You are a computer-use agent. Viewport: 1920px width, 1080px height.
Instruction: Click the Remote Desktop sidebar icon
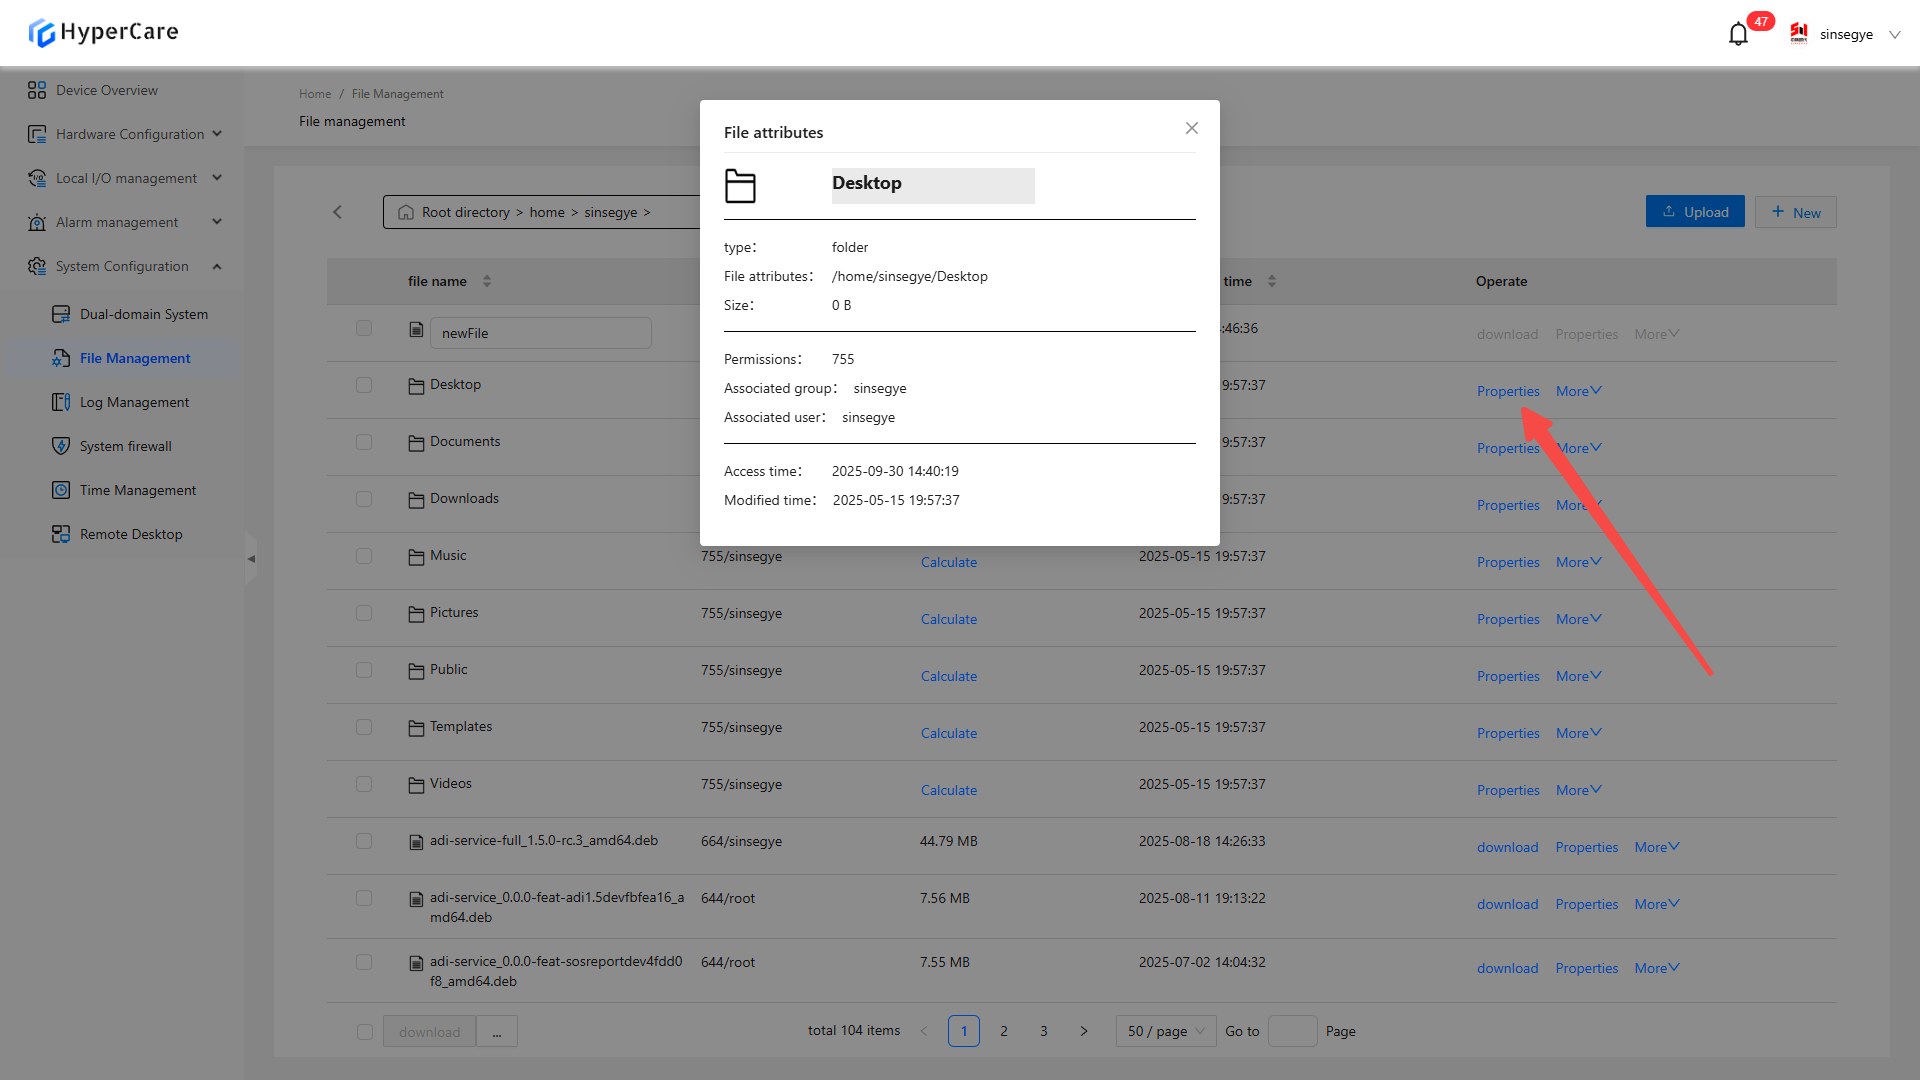click(x=61, y=534)
